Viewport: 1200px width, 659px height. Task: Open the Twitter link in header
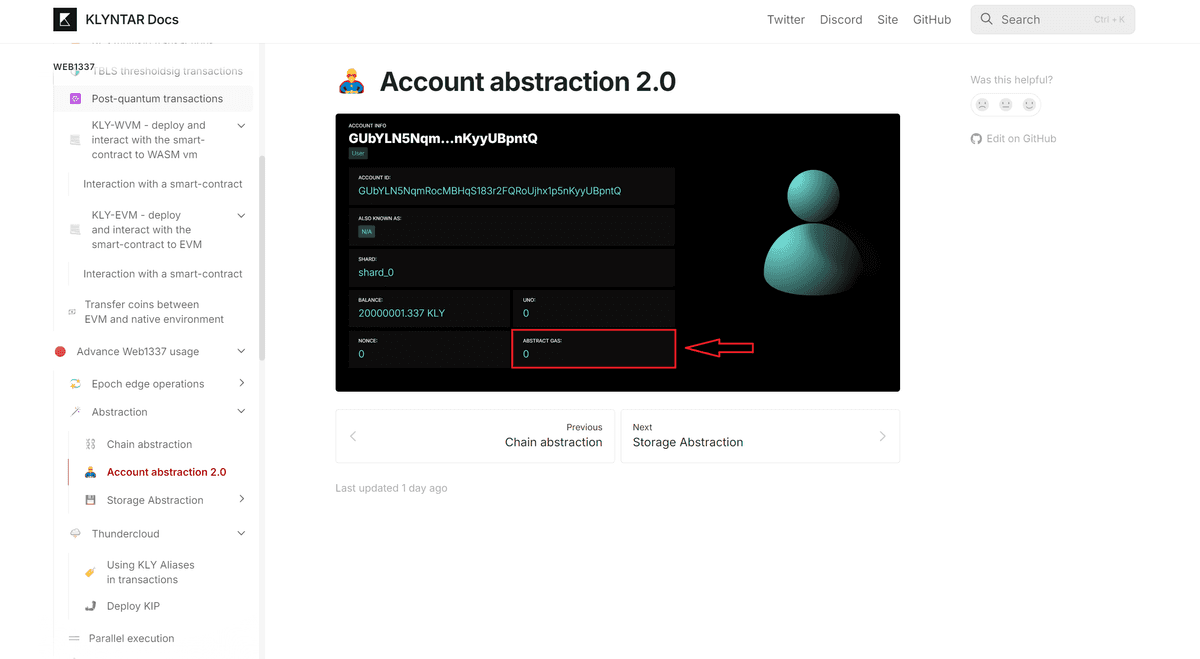[785, 20]
